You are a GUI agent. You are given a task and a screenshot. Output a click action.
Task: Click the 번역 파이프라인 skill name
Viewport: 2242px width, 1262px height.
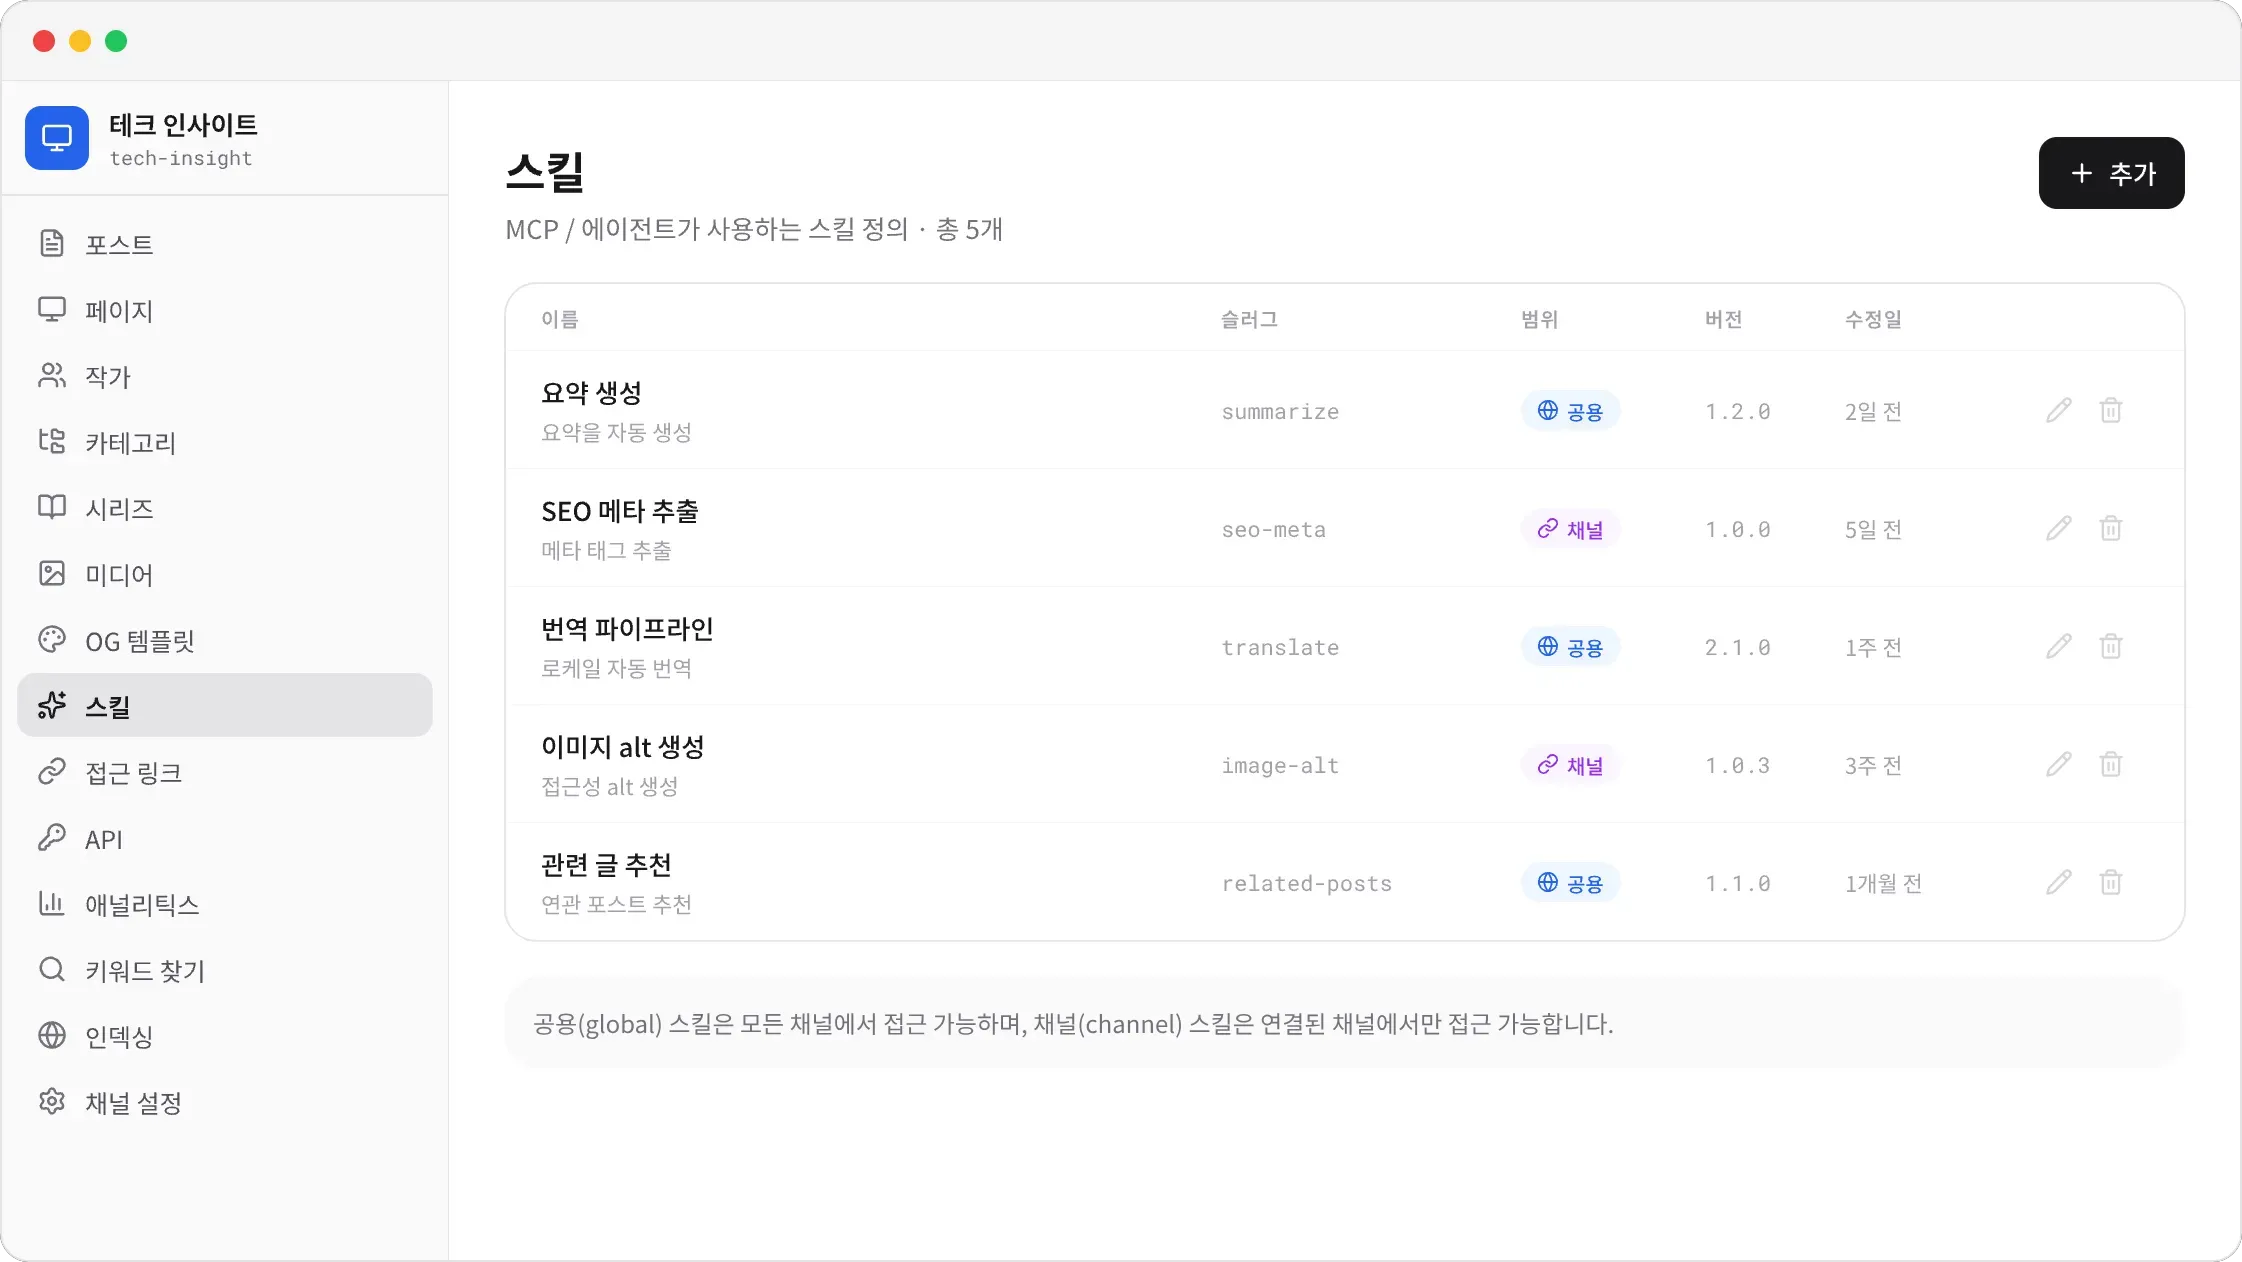coord(627,629)
